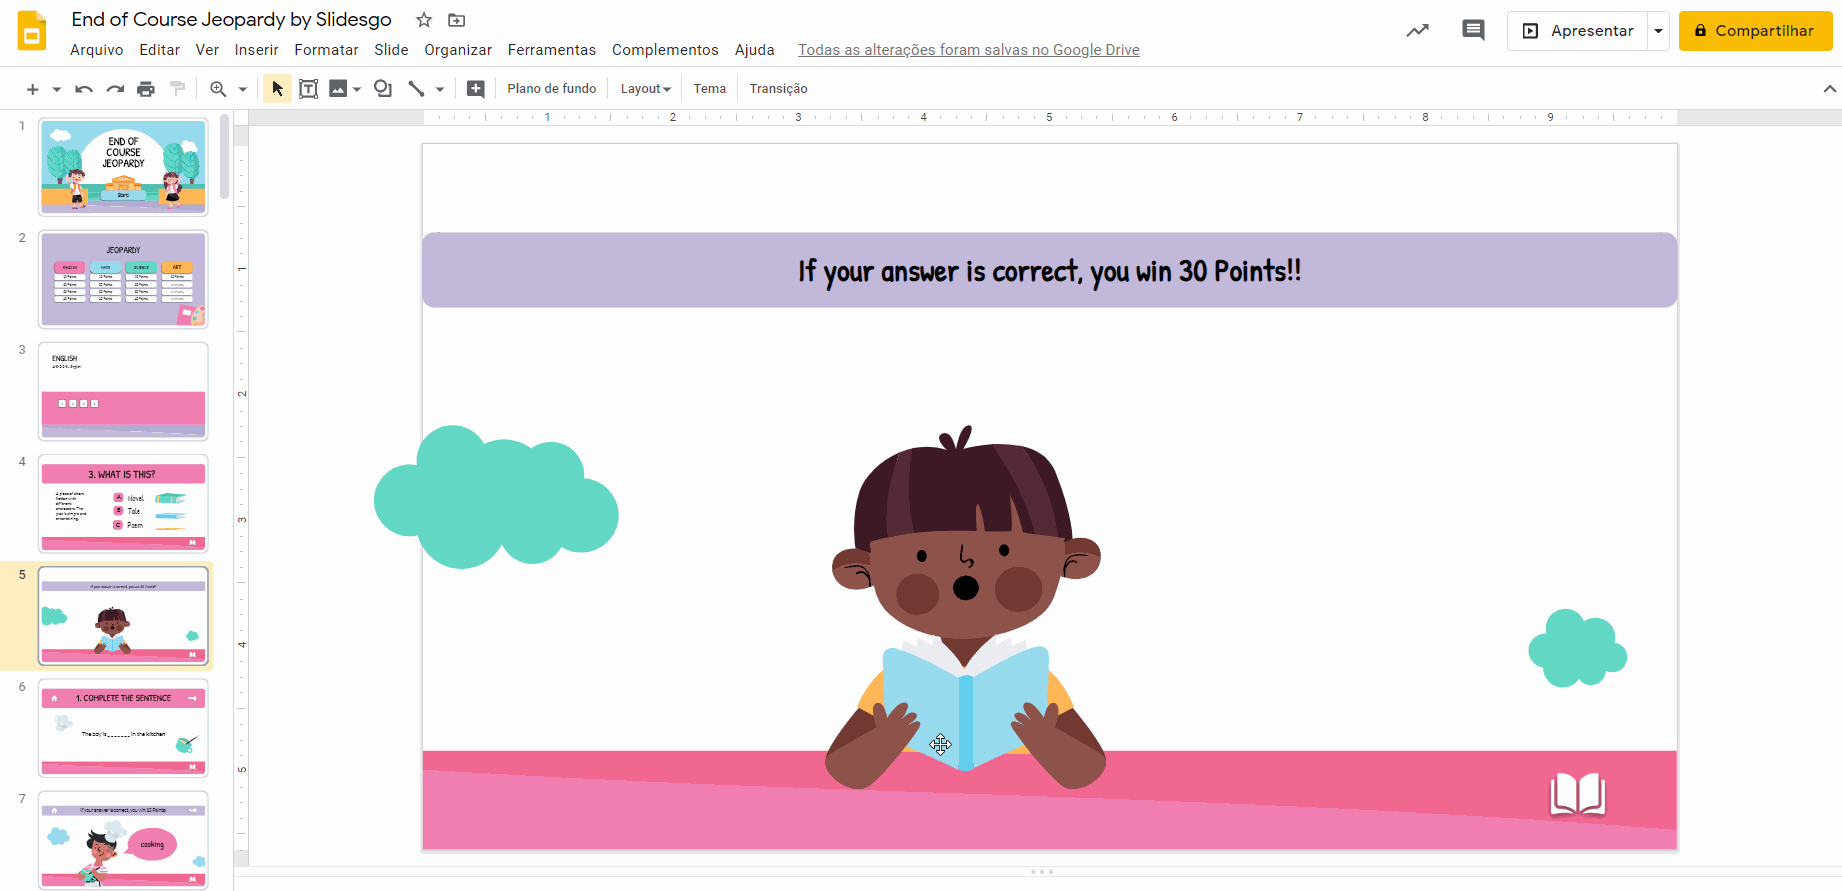Collapse the toolbar with the caret icon
1842x891 pixels.
tap(1830, 89)
